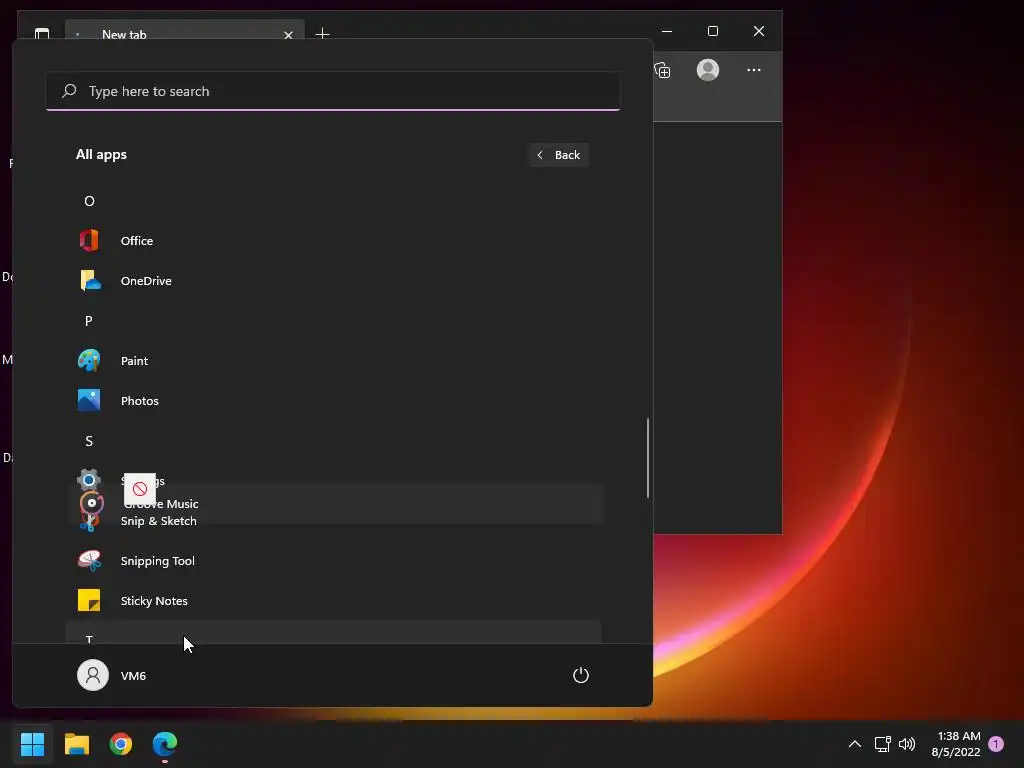Open Edge Settings and more menu
The width and height of the screenshot is (1024, 768).
coord(754,70)
